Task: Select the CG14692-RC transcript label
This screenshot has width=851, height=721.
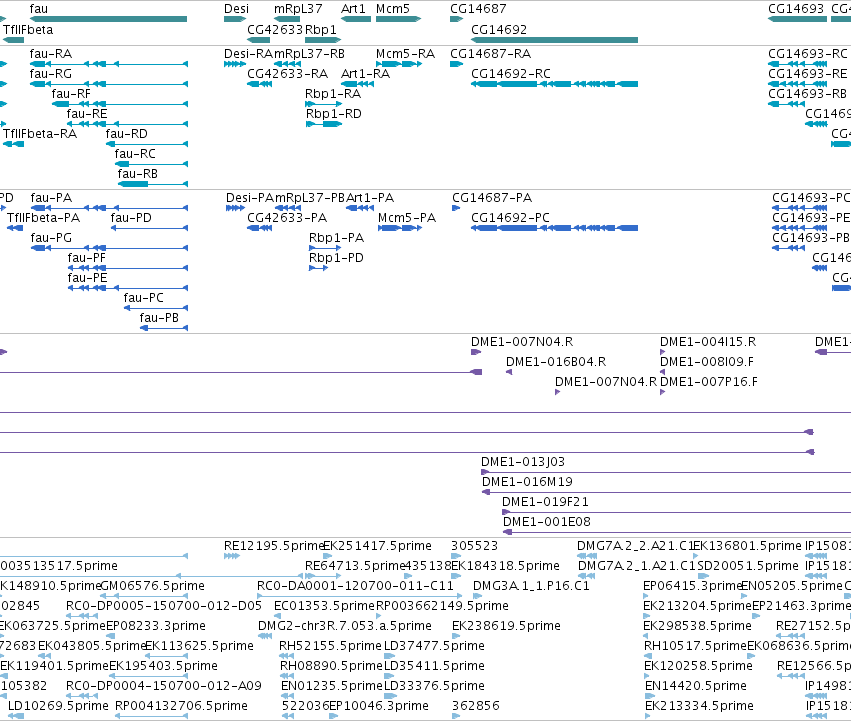Action: 511,73
